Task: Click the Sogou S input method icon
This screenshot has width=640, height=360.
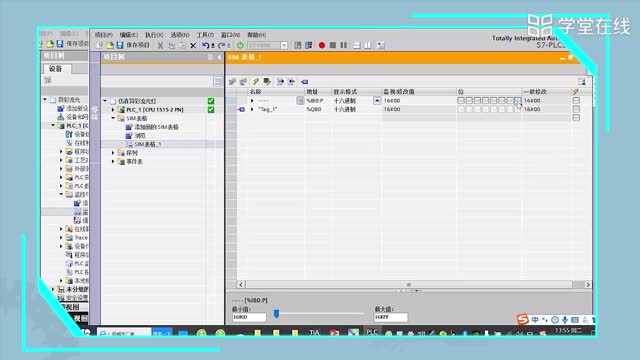Action: tap(522, 319)
